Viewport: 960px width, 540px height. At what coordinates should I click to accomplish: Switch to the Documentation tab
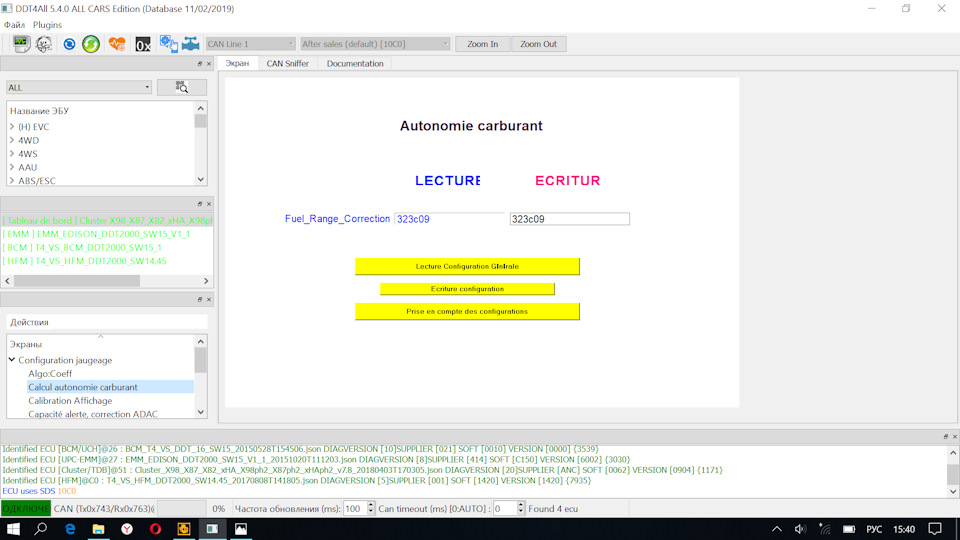pos(355,64)
